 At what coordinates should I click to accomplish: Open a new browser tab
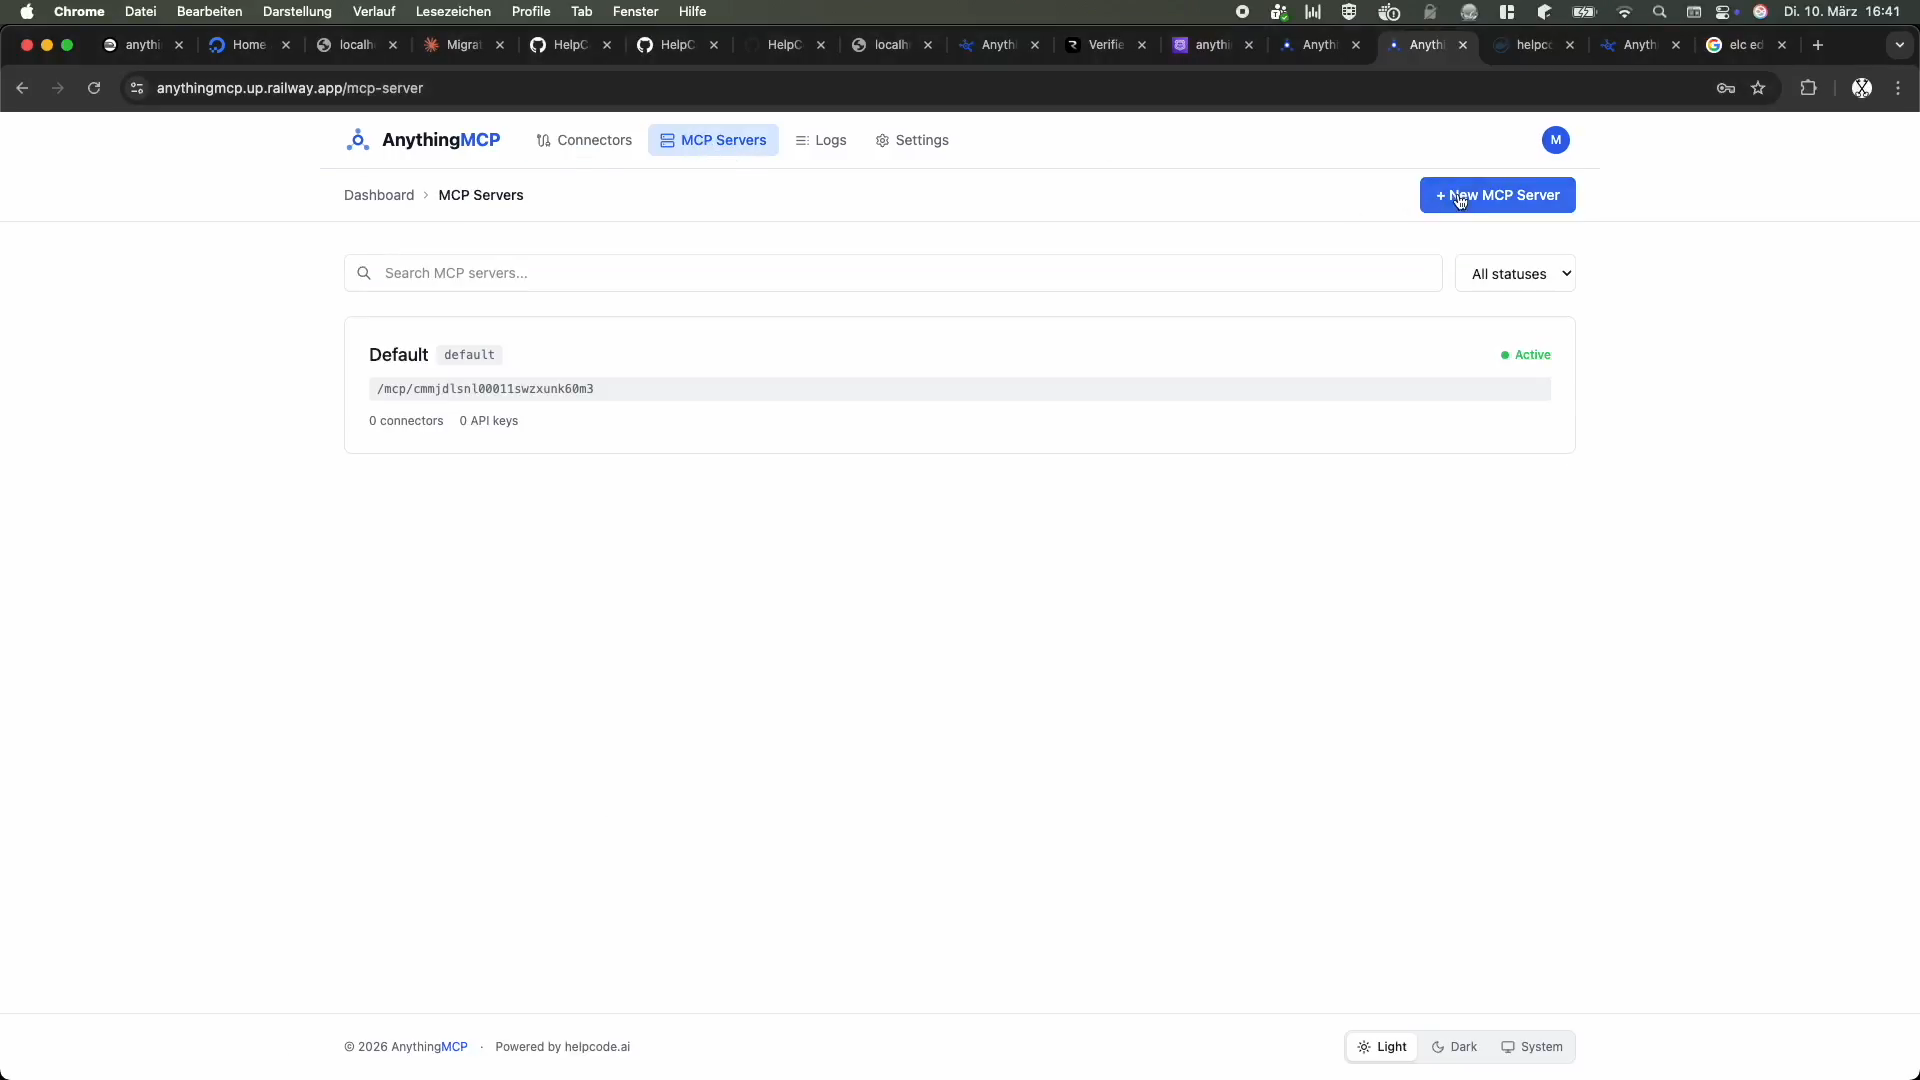click(x=1818, y=45)
